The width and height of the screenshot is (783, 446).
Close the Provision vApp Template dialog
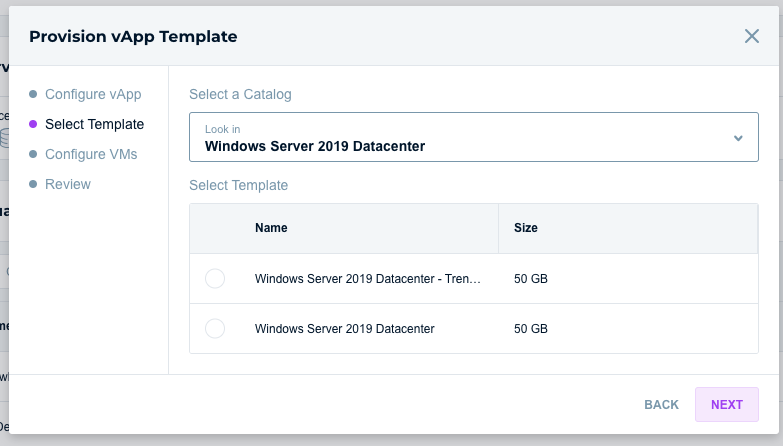click(x=751, y=37)
